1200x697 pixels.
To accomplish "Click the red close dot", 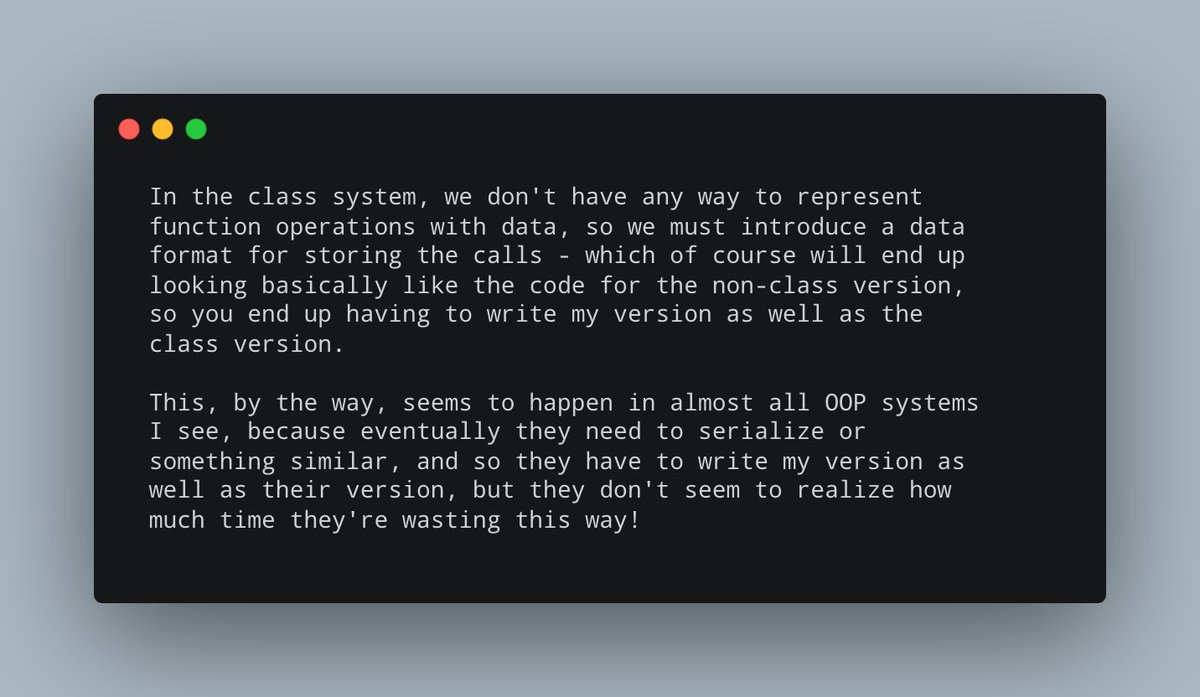I will pyautogui.click(x=129, y=129).
